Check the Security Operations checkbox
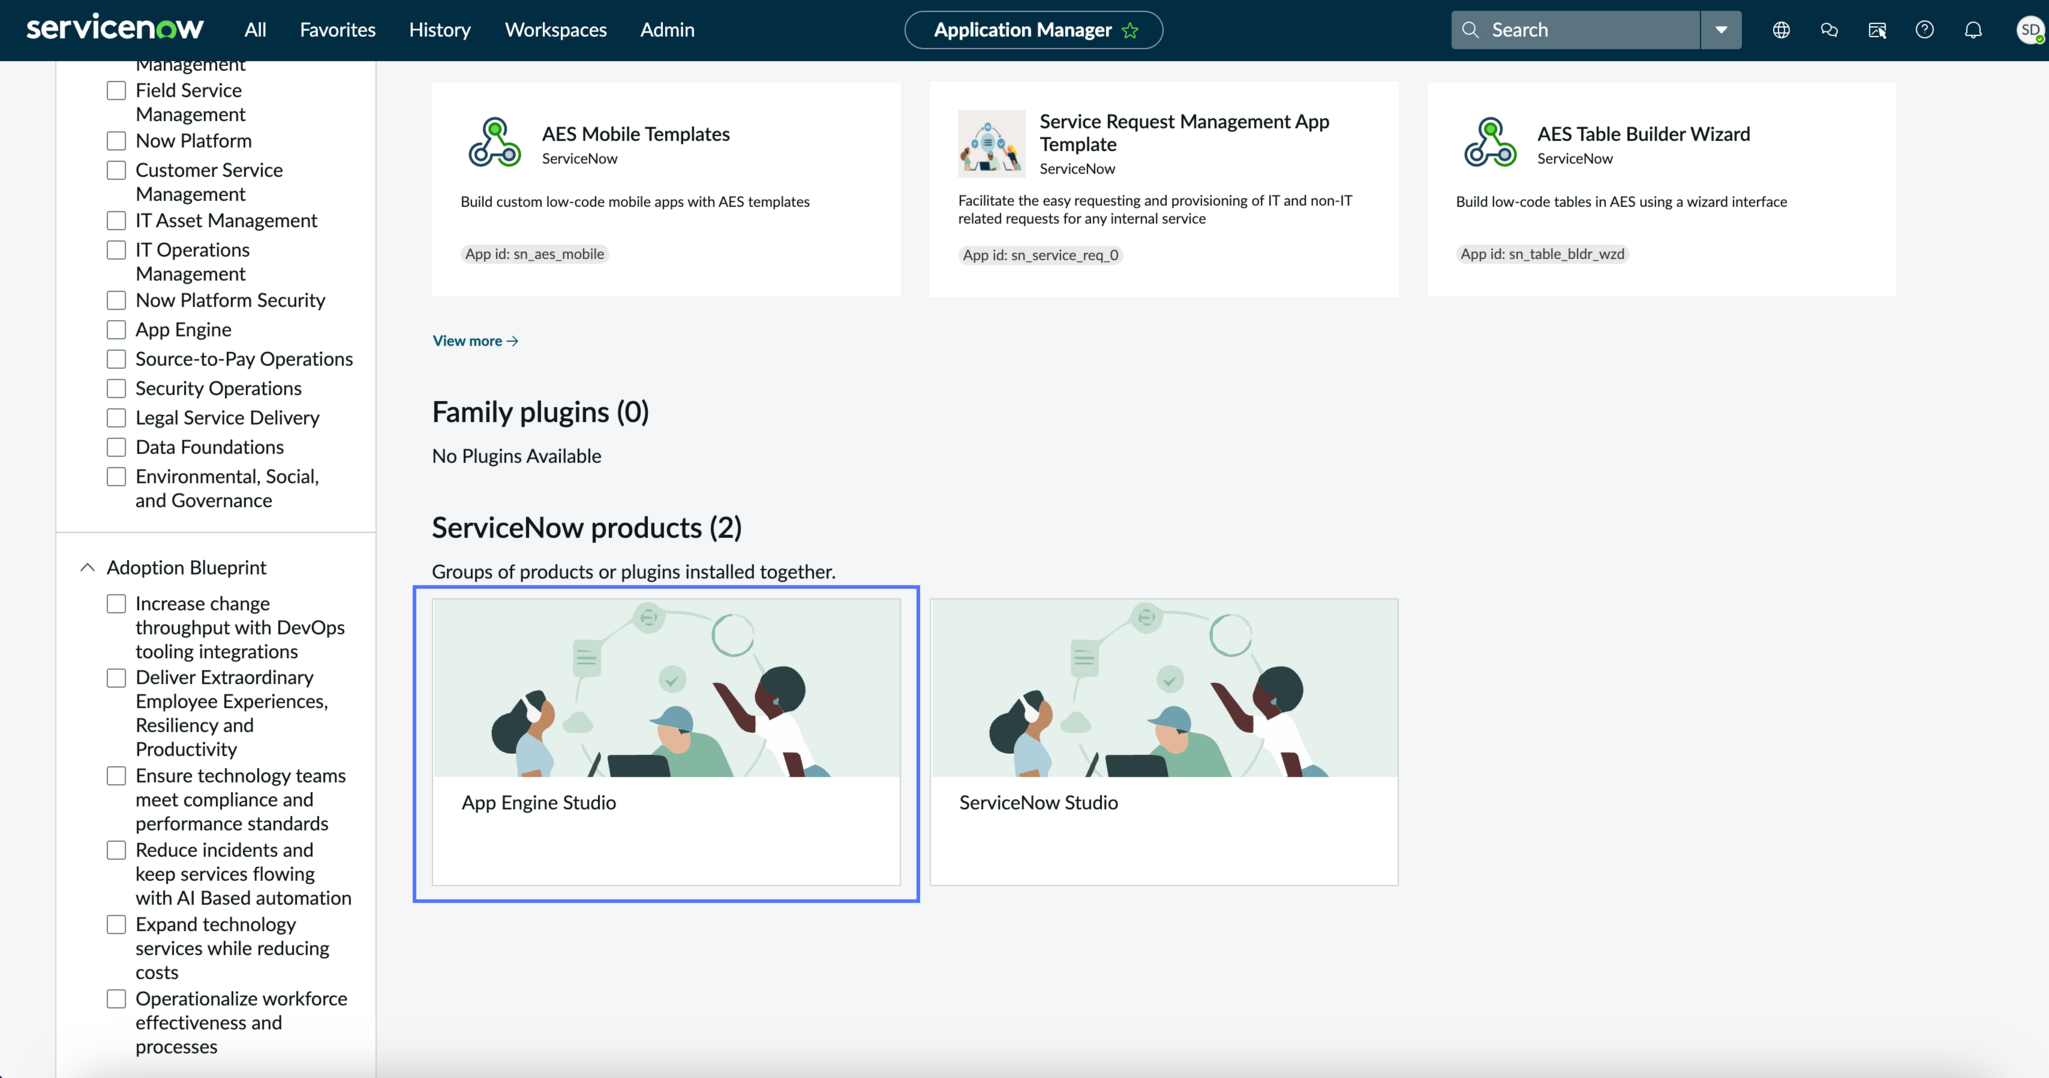The height and width of the screenshot is (1078, 2049). point(117,388)
